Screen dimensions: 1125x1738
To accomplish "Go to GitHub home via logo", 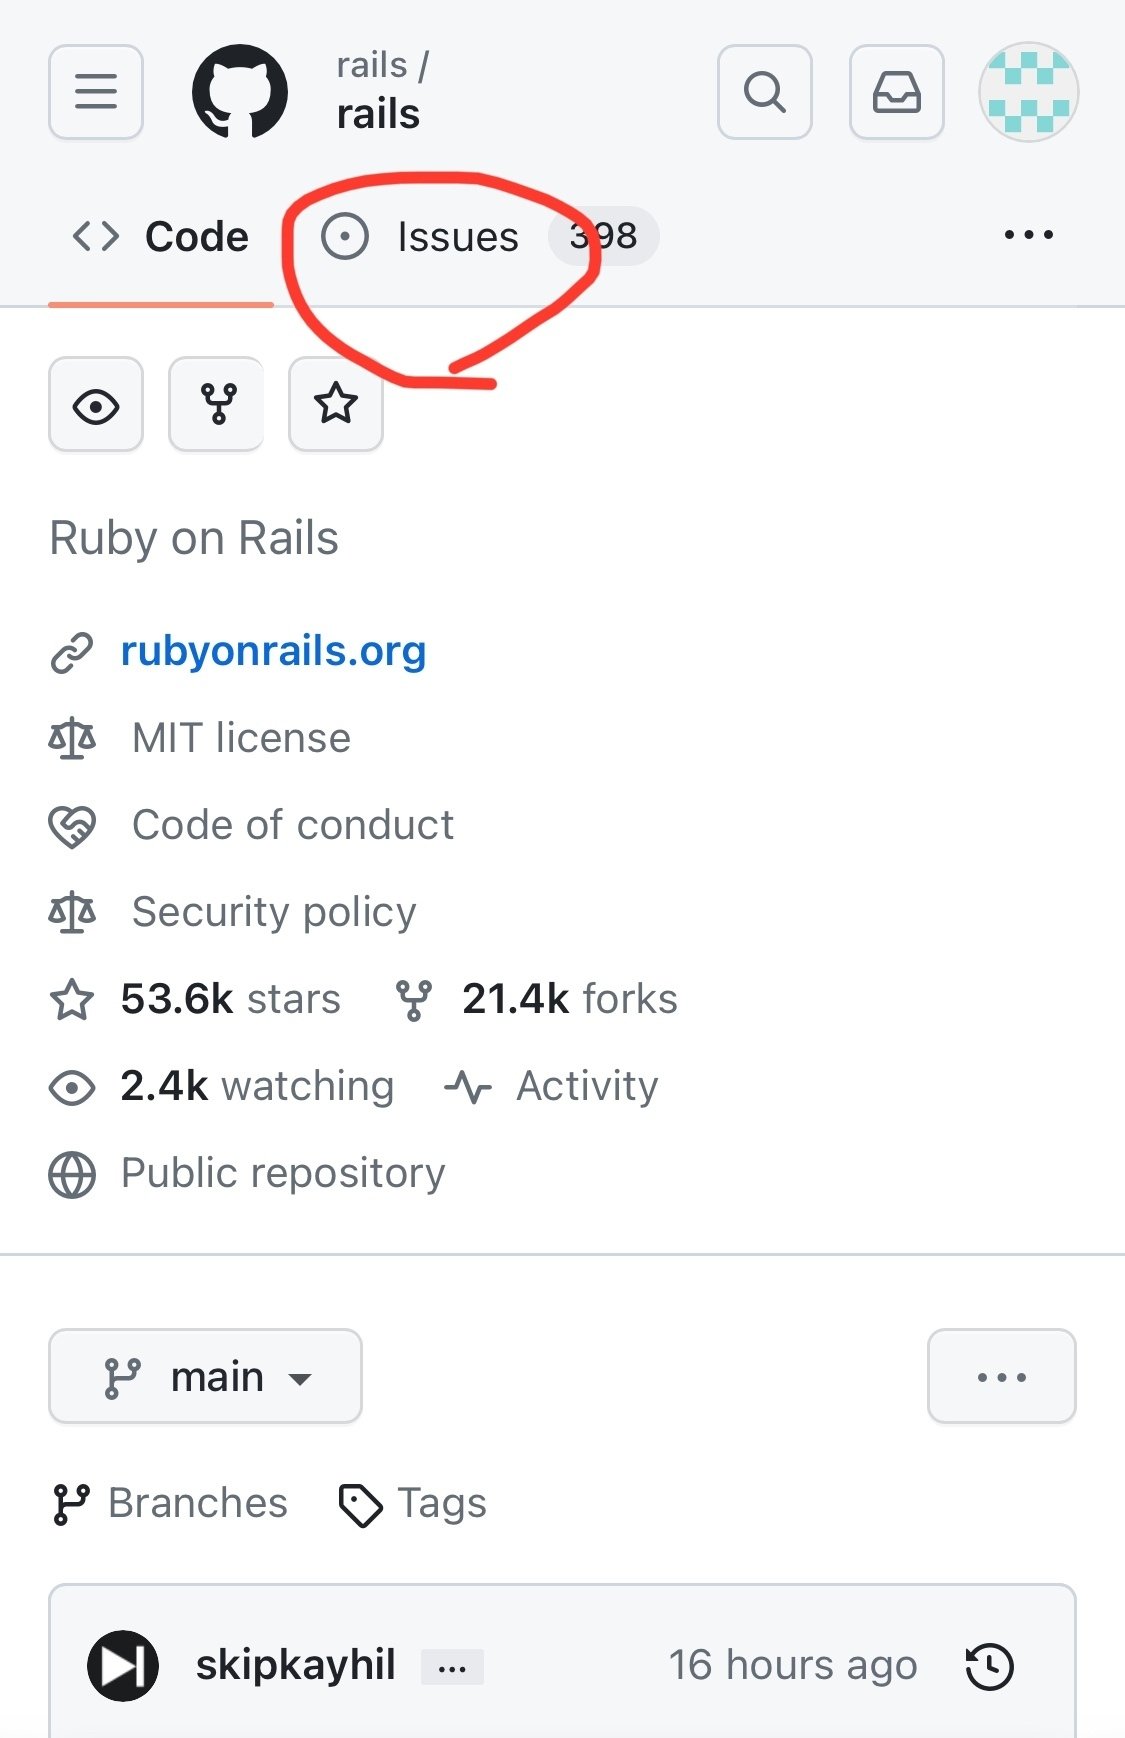I will pos(240,92).
